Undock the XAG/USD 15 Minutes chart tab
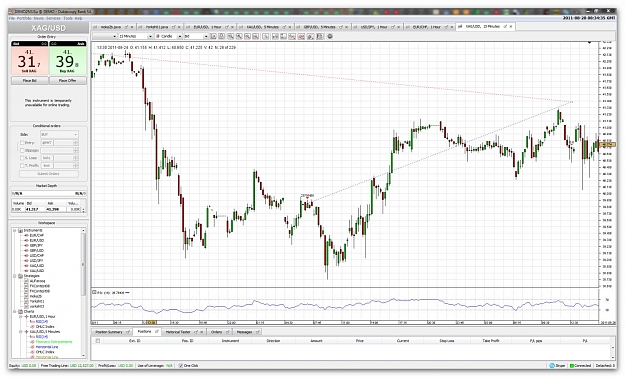The height and width of the screenshot is (377, 625). (505, 26)
